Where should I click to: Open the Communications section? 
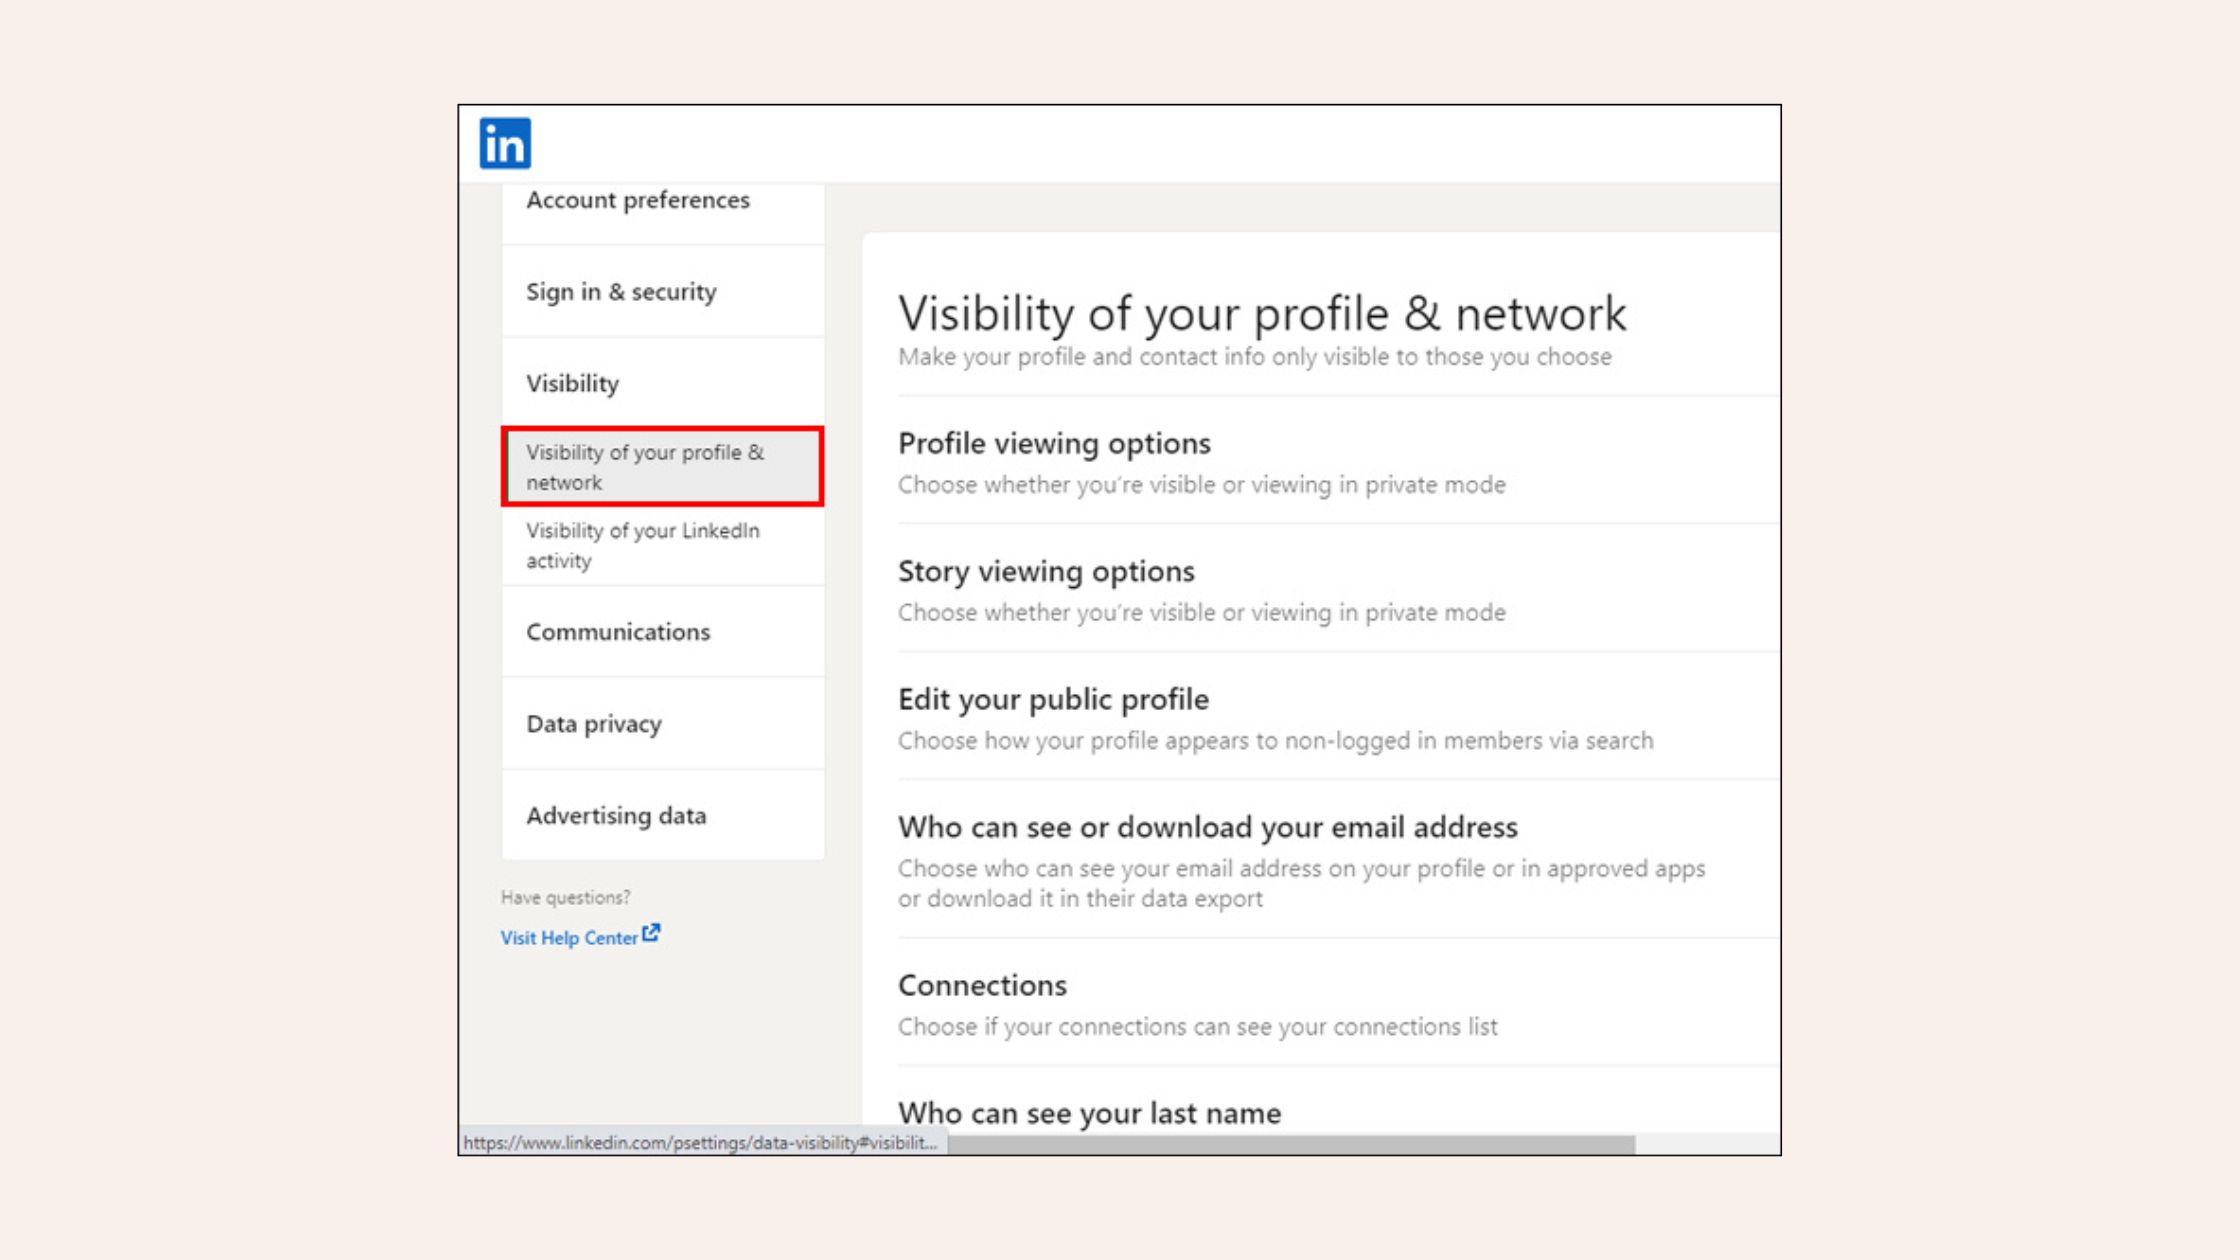618,632
